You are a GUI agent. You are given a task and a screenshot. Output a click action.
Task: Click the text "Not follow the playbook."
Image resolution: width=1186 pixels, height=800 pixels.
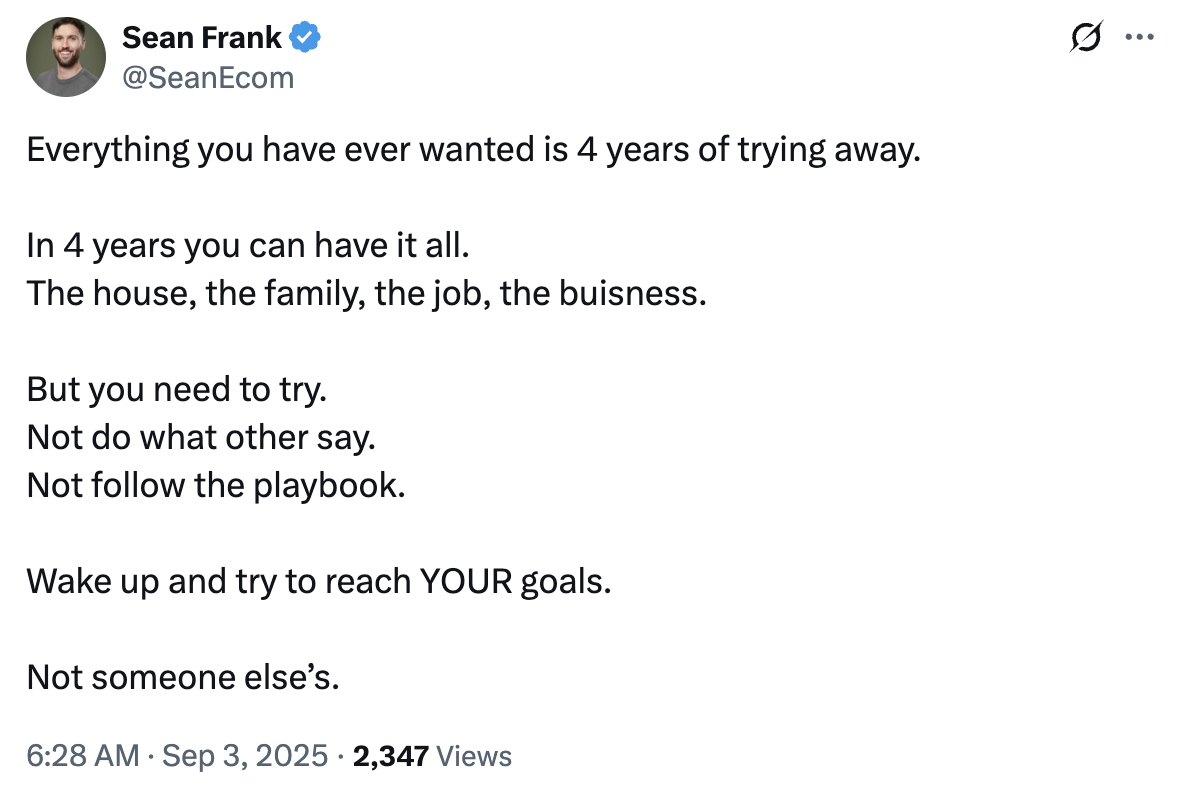pyautogui.click(x=216, y=485)
